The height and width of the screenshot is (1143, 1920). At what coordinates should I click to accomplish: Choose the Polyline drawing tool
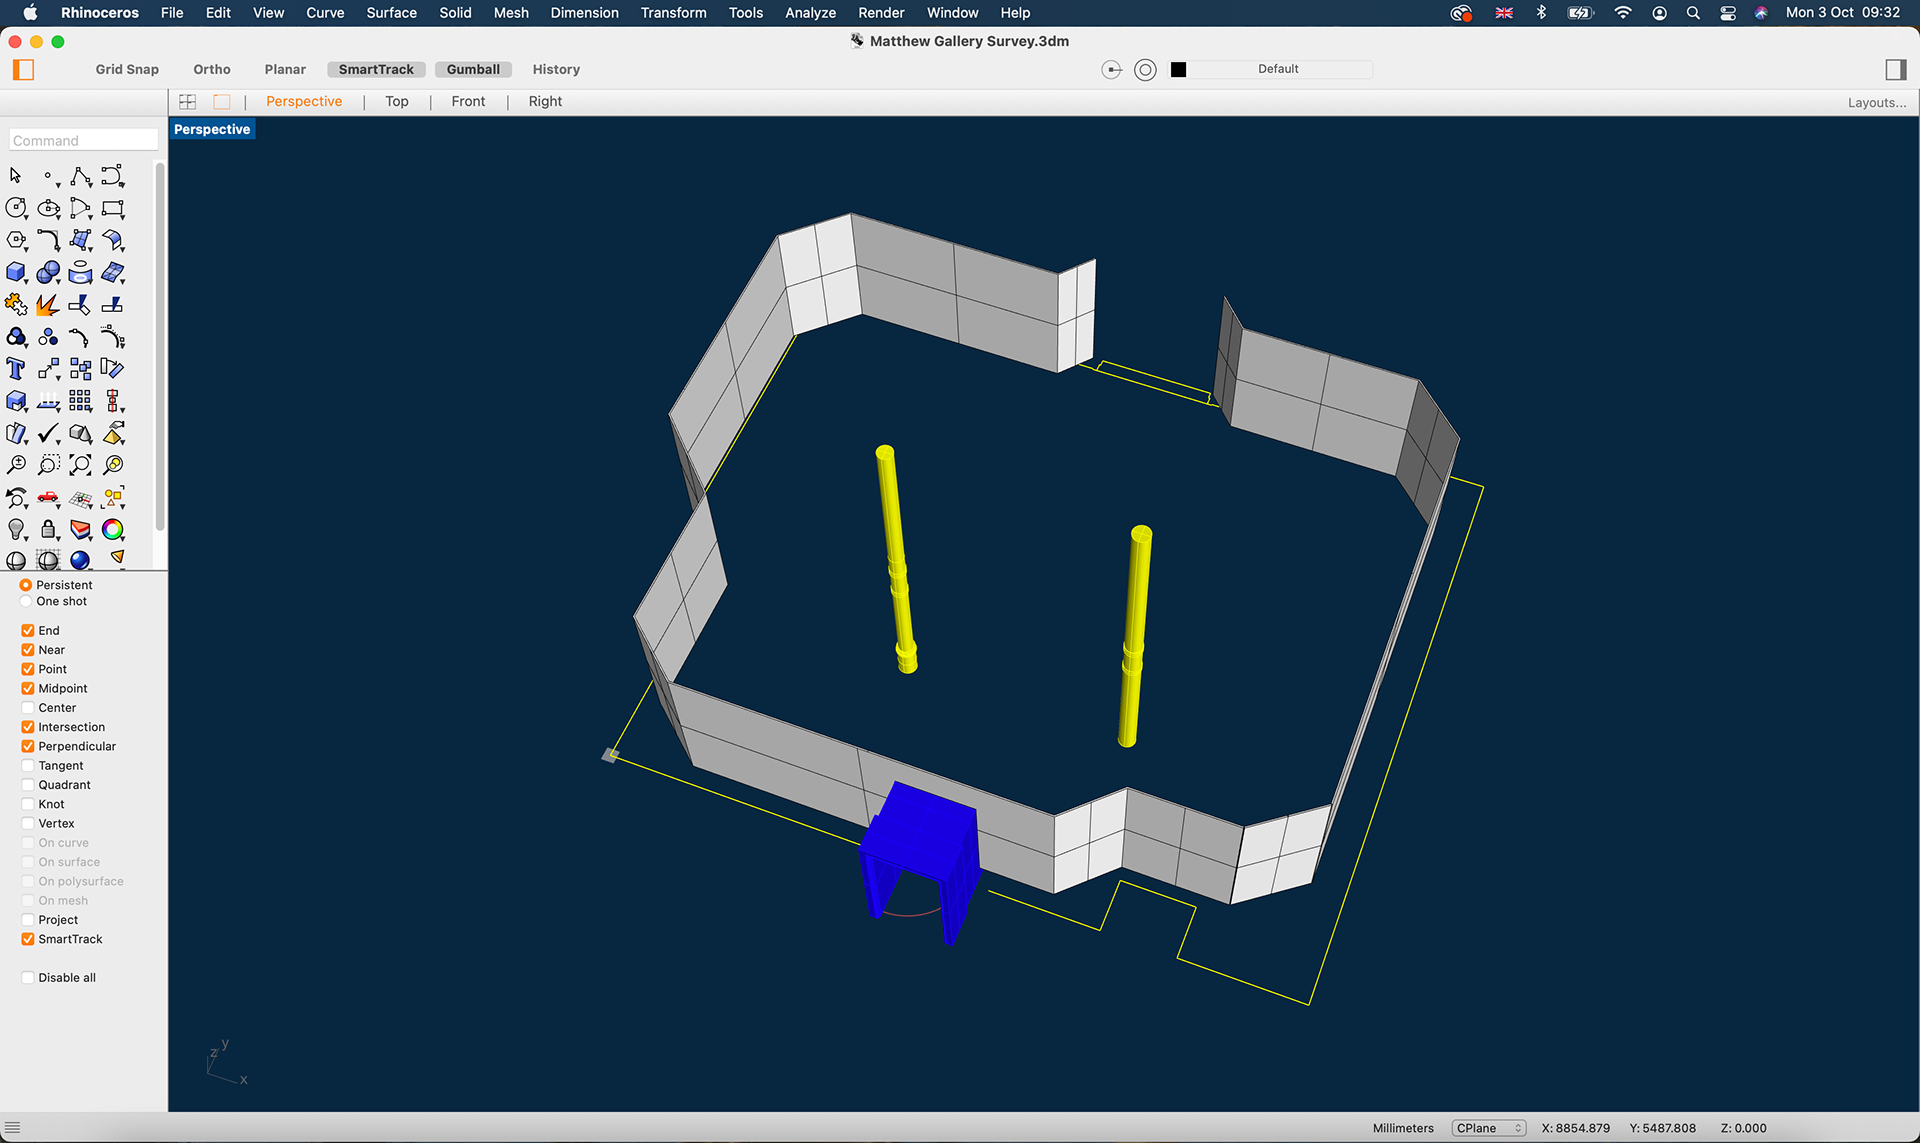81,176
